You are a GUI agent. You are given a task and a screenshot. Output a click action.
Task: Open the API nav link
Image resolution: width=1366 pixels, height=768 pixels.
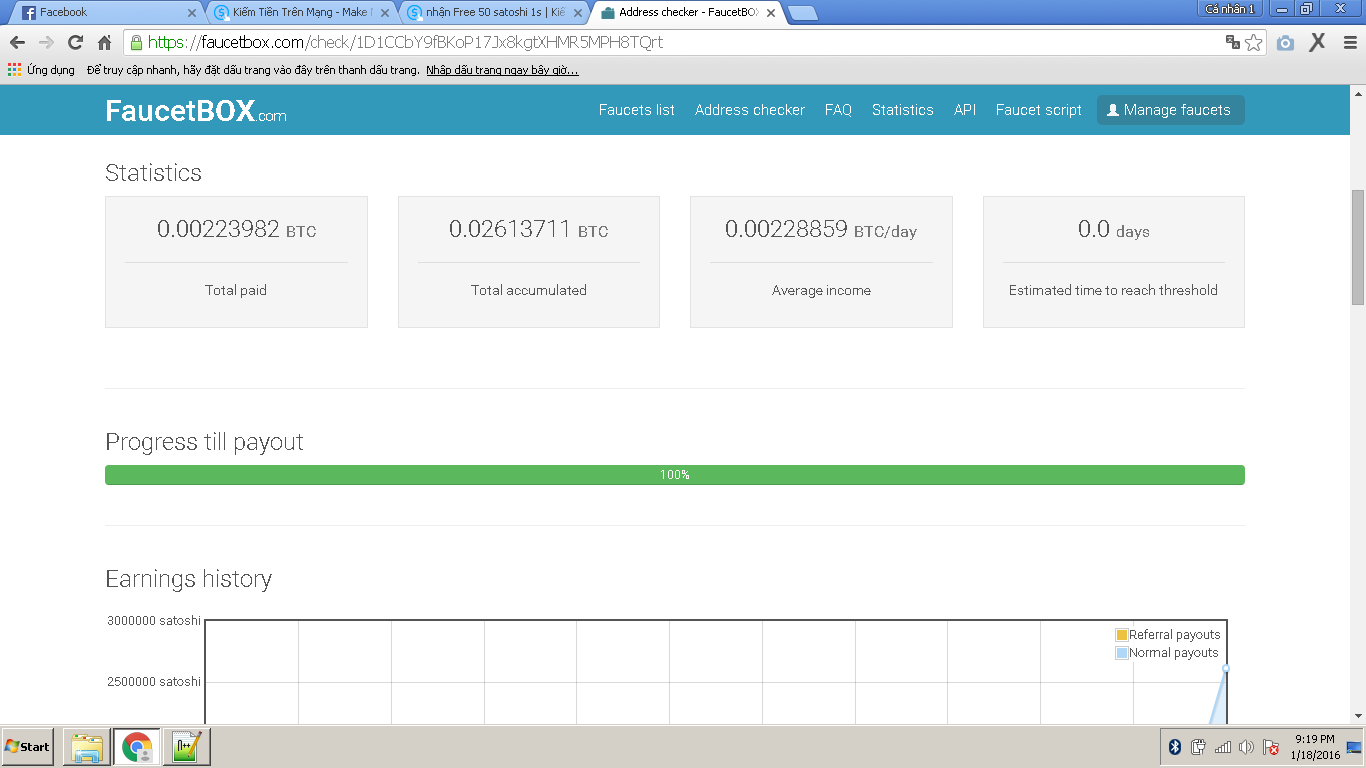[965, 110]
